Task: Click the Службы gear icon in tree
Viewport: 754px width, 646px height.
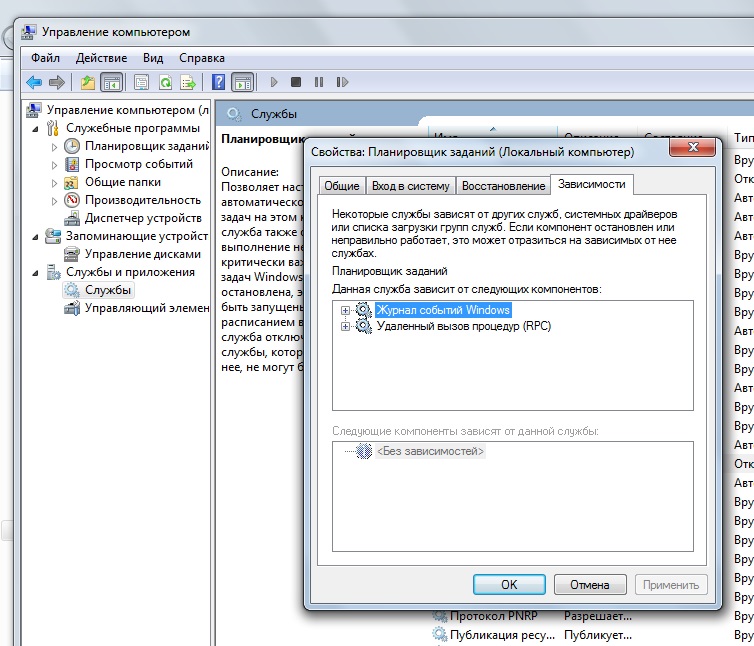Action: 72,290
